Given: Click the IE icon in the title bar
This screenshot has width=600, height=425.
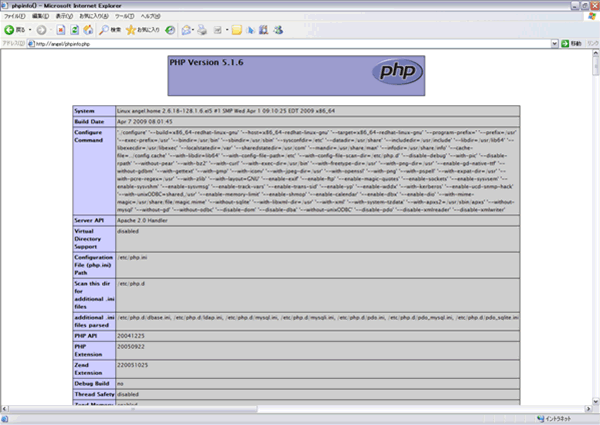Looking at the screenshot, I should point(5,5).
